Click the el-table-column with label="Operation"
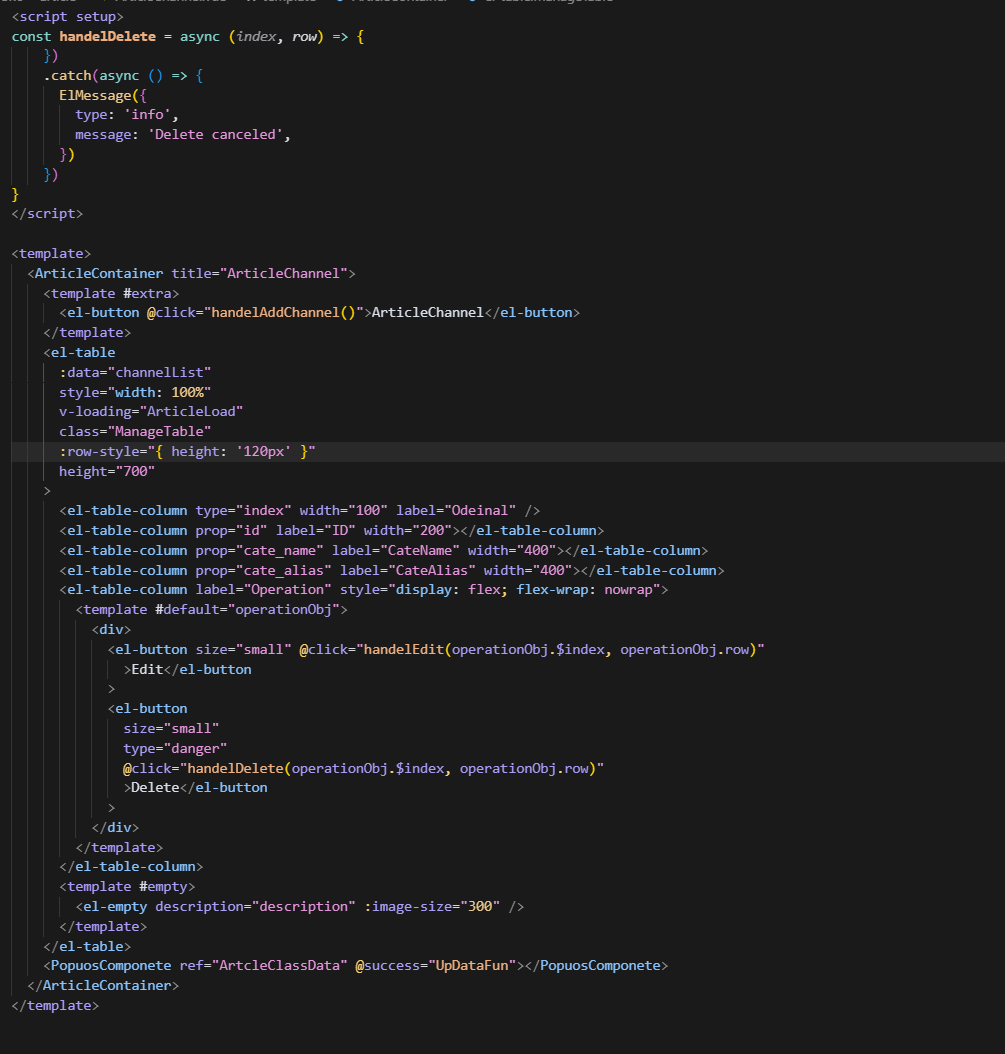Screen dimensions: 1005x1054 364,590
